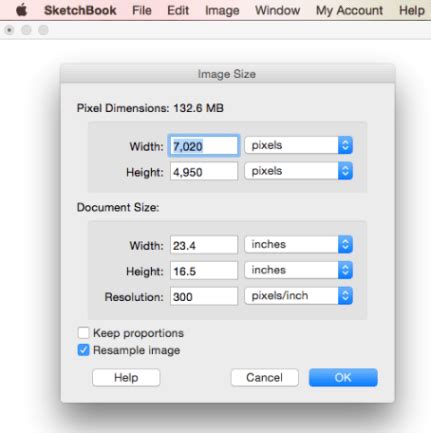This screenshot has width=431, height=433.
Task: Open the My Account menu
Action: (x=349, y=11)
